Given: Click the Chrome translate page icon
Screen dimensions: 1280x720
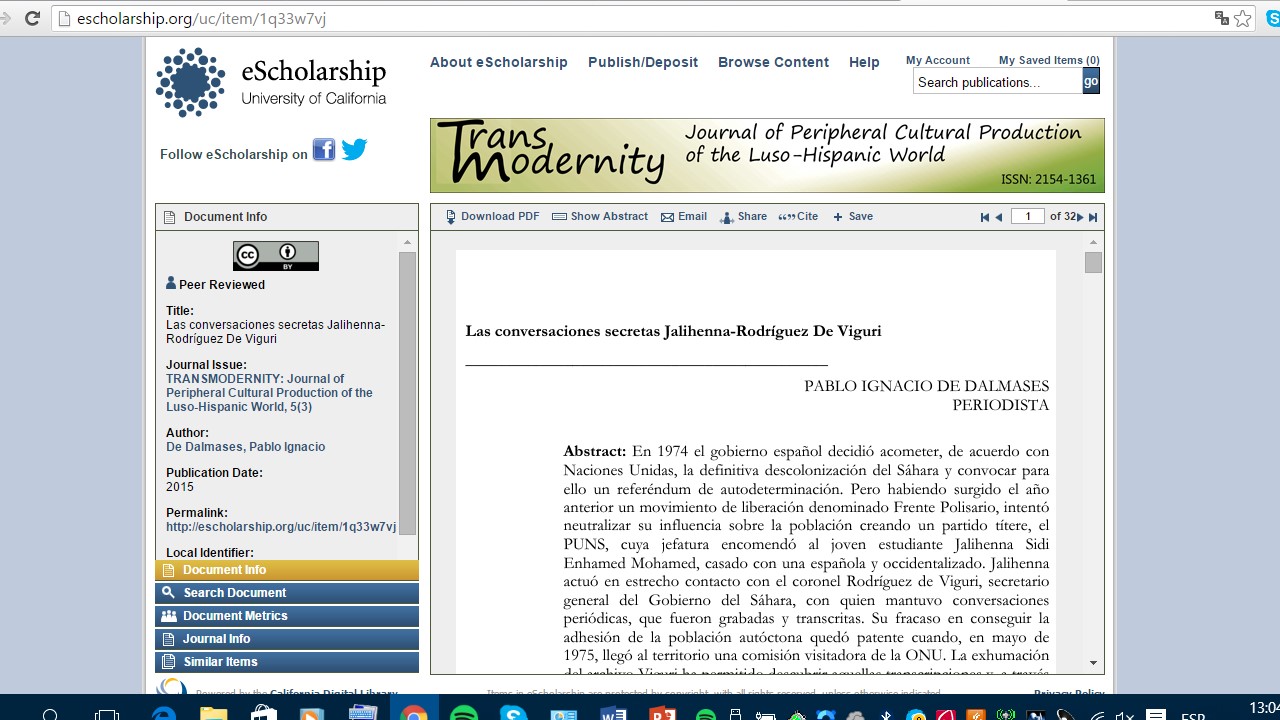Looking at the screenshot, I should 1222,18.
